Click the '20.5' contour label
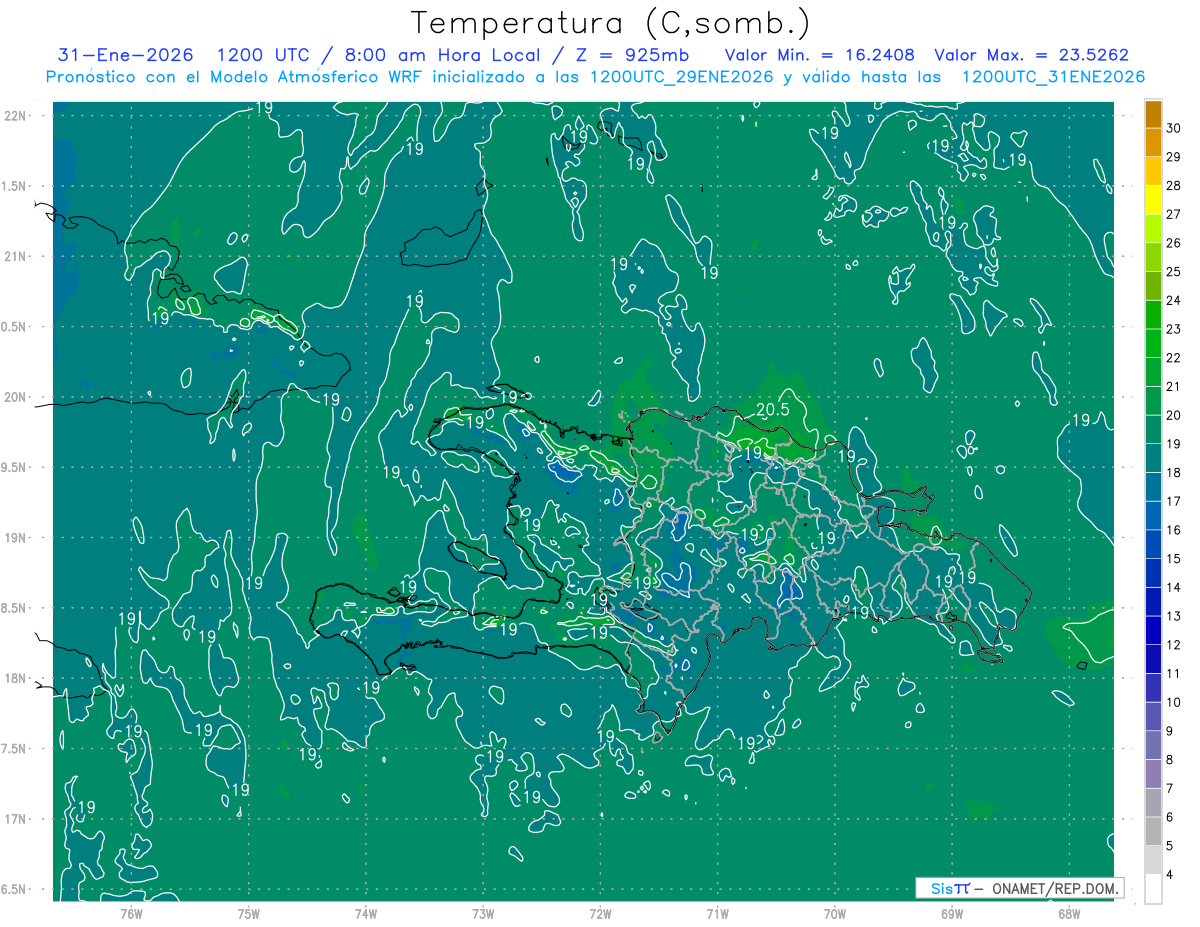Screen dimensions: 1200x927 pyautogui.click(x=773, y=409)
